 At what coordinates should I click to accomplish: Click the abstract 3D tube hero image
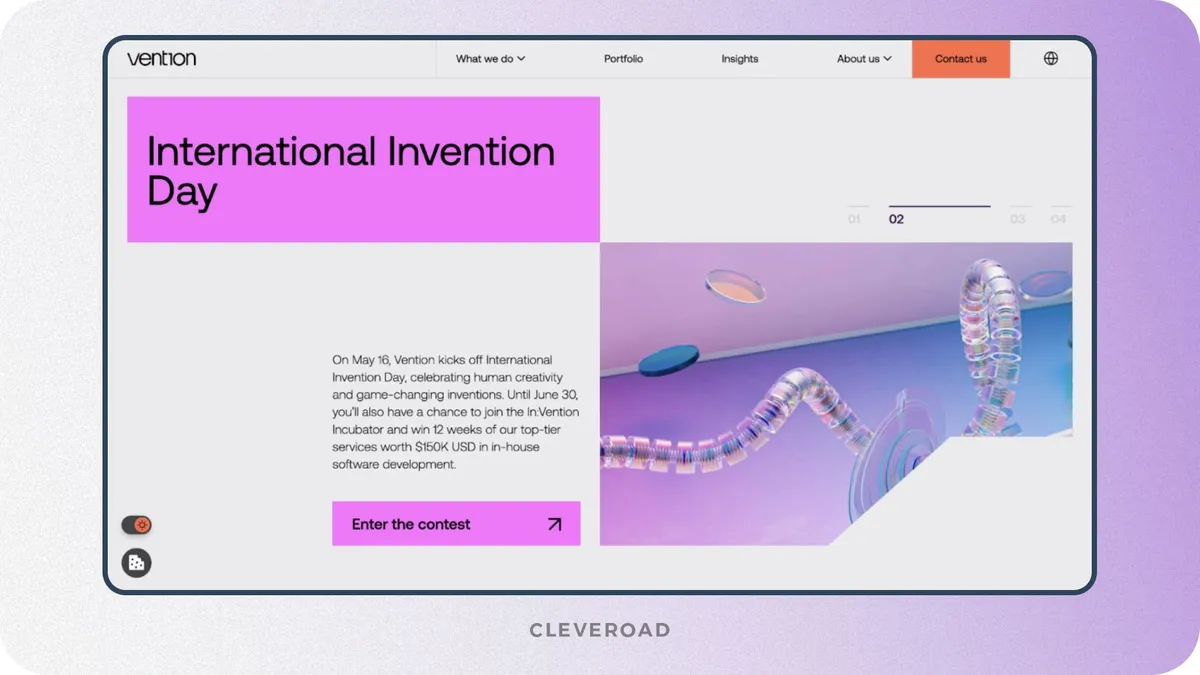836,394
